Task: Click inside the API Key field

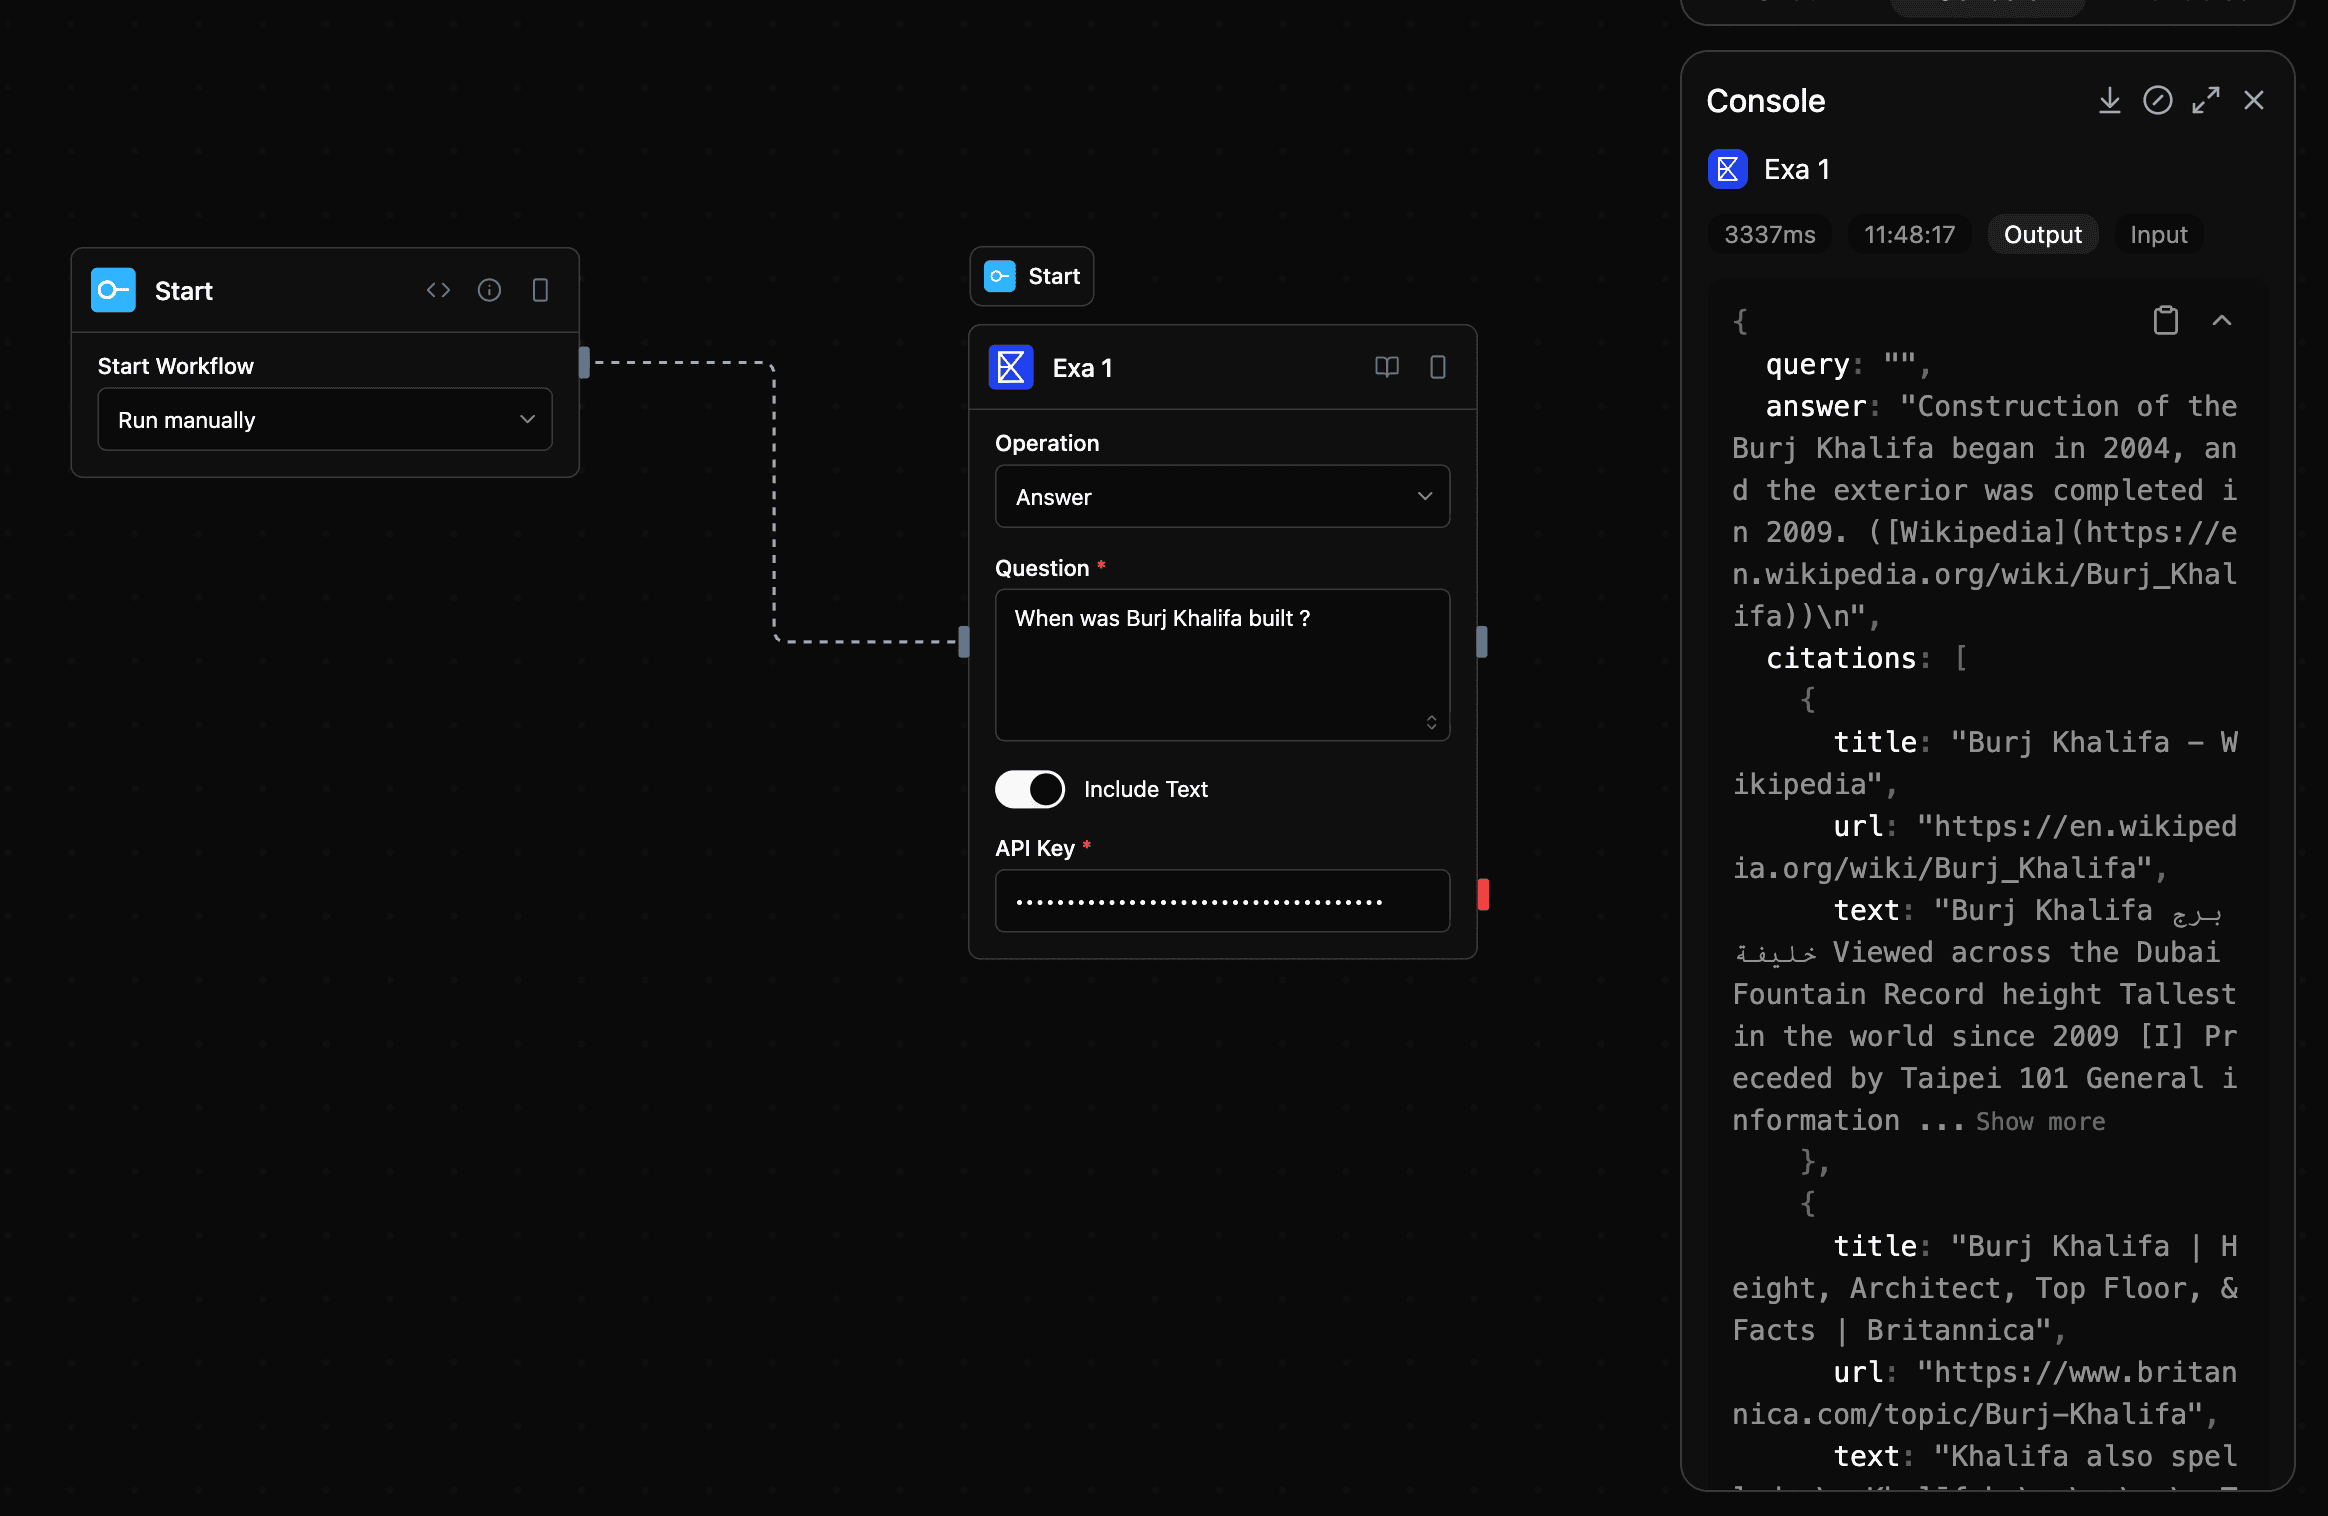Action: pos(1221,900)
